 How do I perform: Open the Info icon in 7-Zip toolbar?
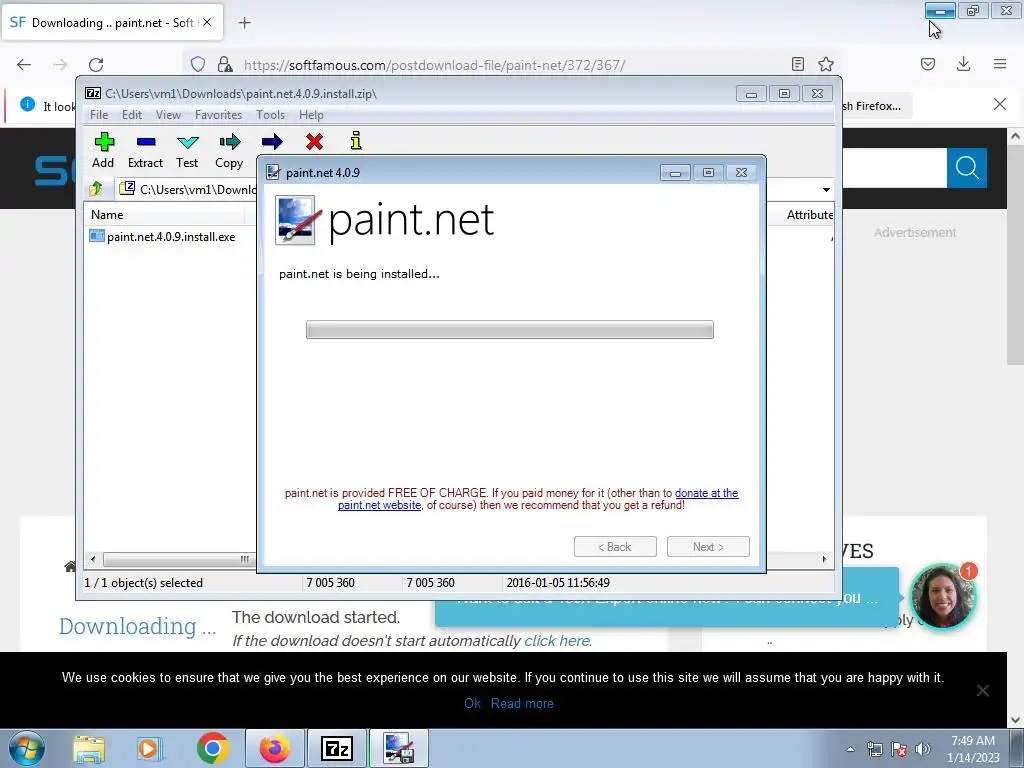(356, 141)
